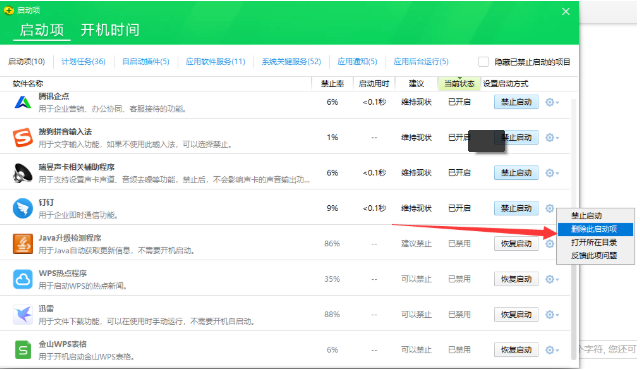Click the 建议 column header
The image size is (640, 370).
tap(416, 84)
